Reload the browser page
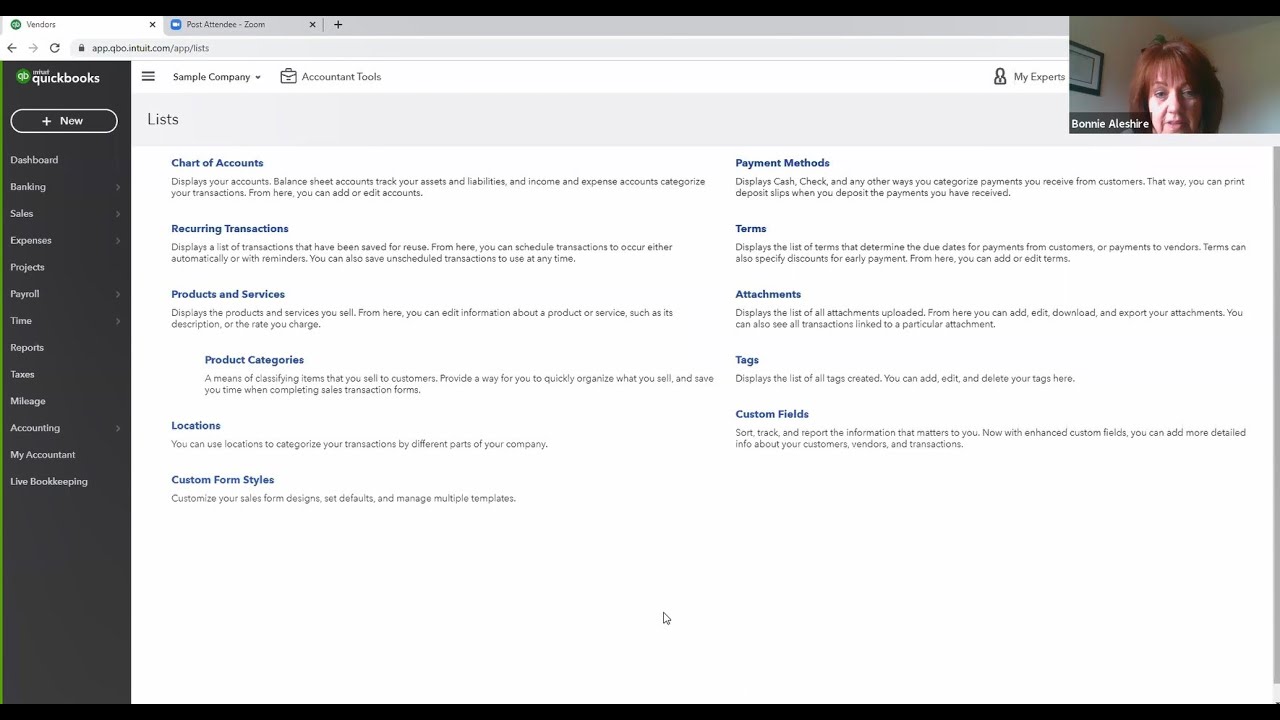 (55, 48)
